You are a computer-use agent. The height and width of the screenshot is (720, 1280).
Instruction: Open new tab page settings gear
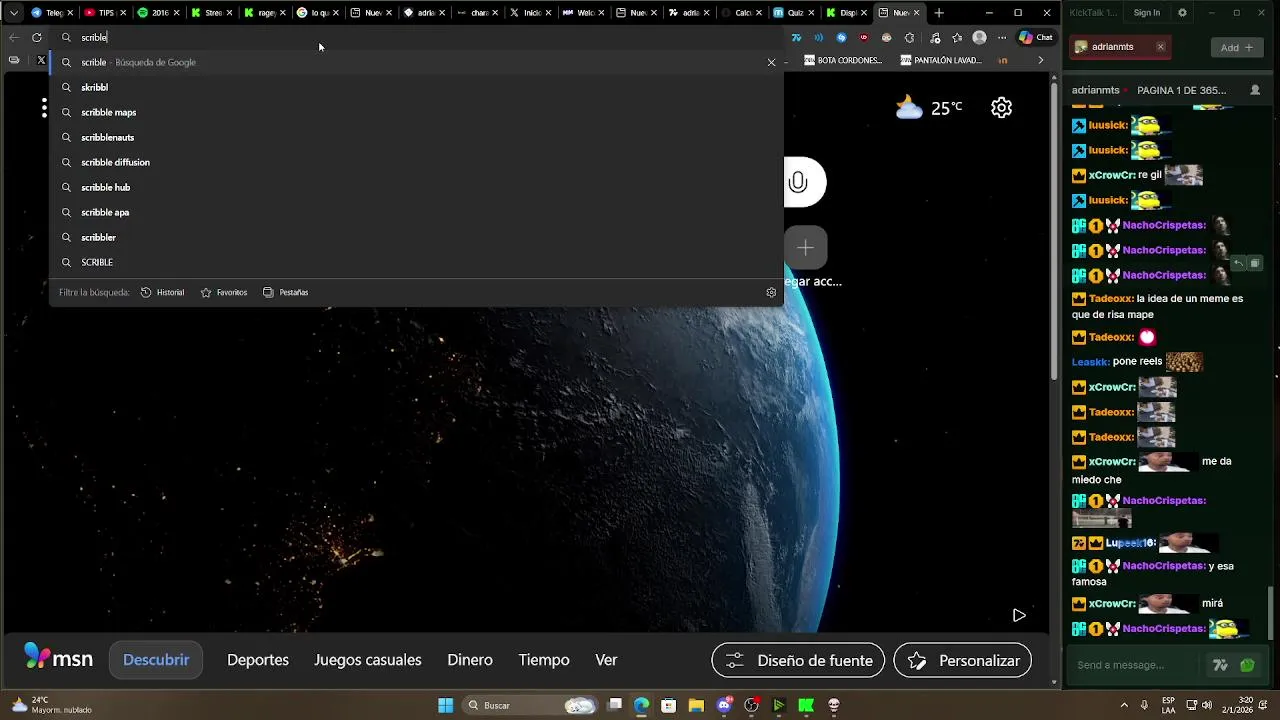[1001, 107]
